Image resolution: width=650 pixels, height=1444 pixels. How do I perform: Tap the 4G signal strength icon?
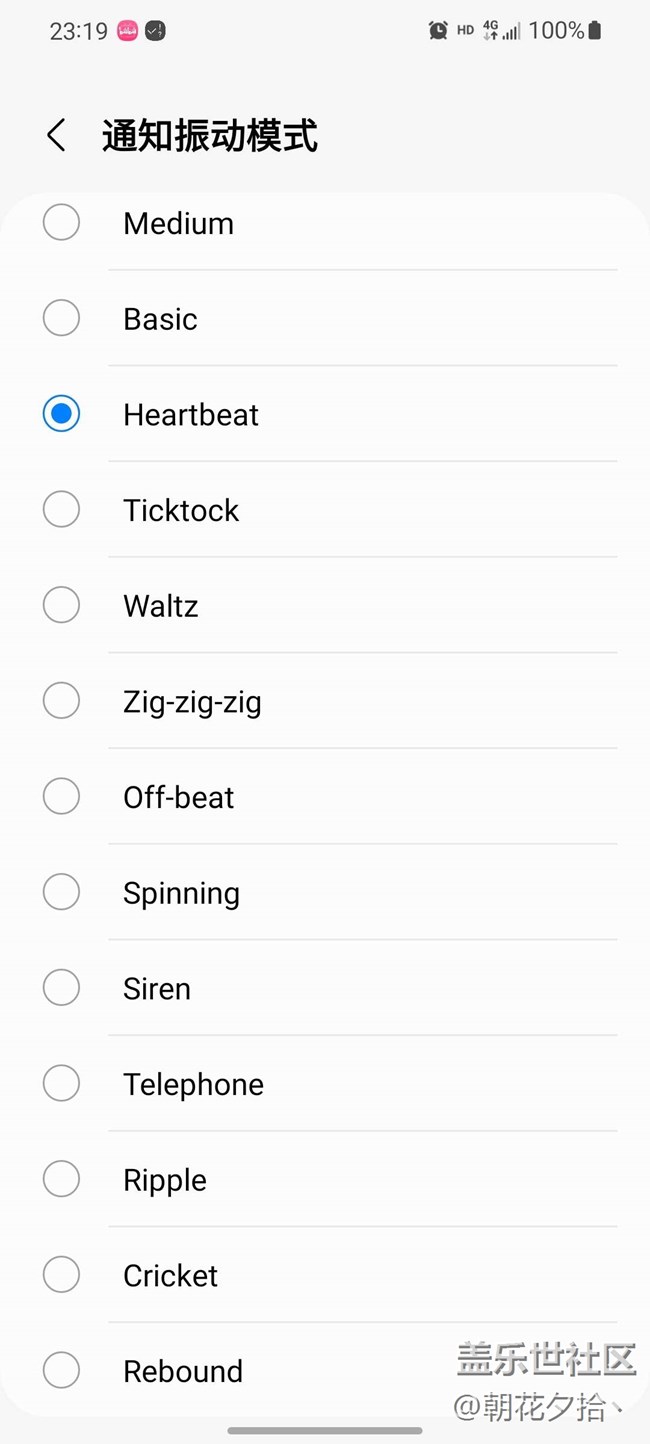(x=501, y=31)
